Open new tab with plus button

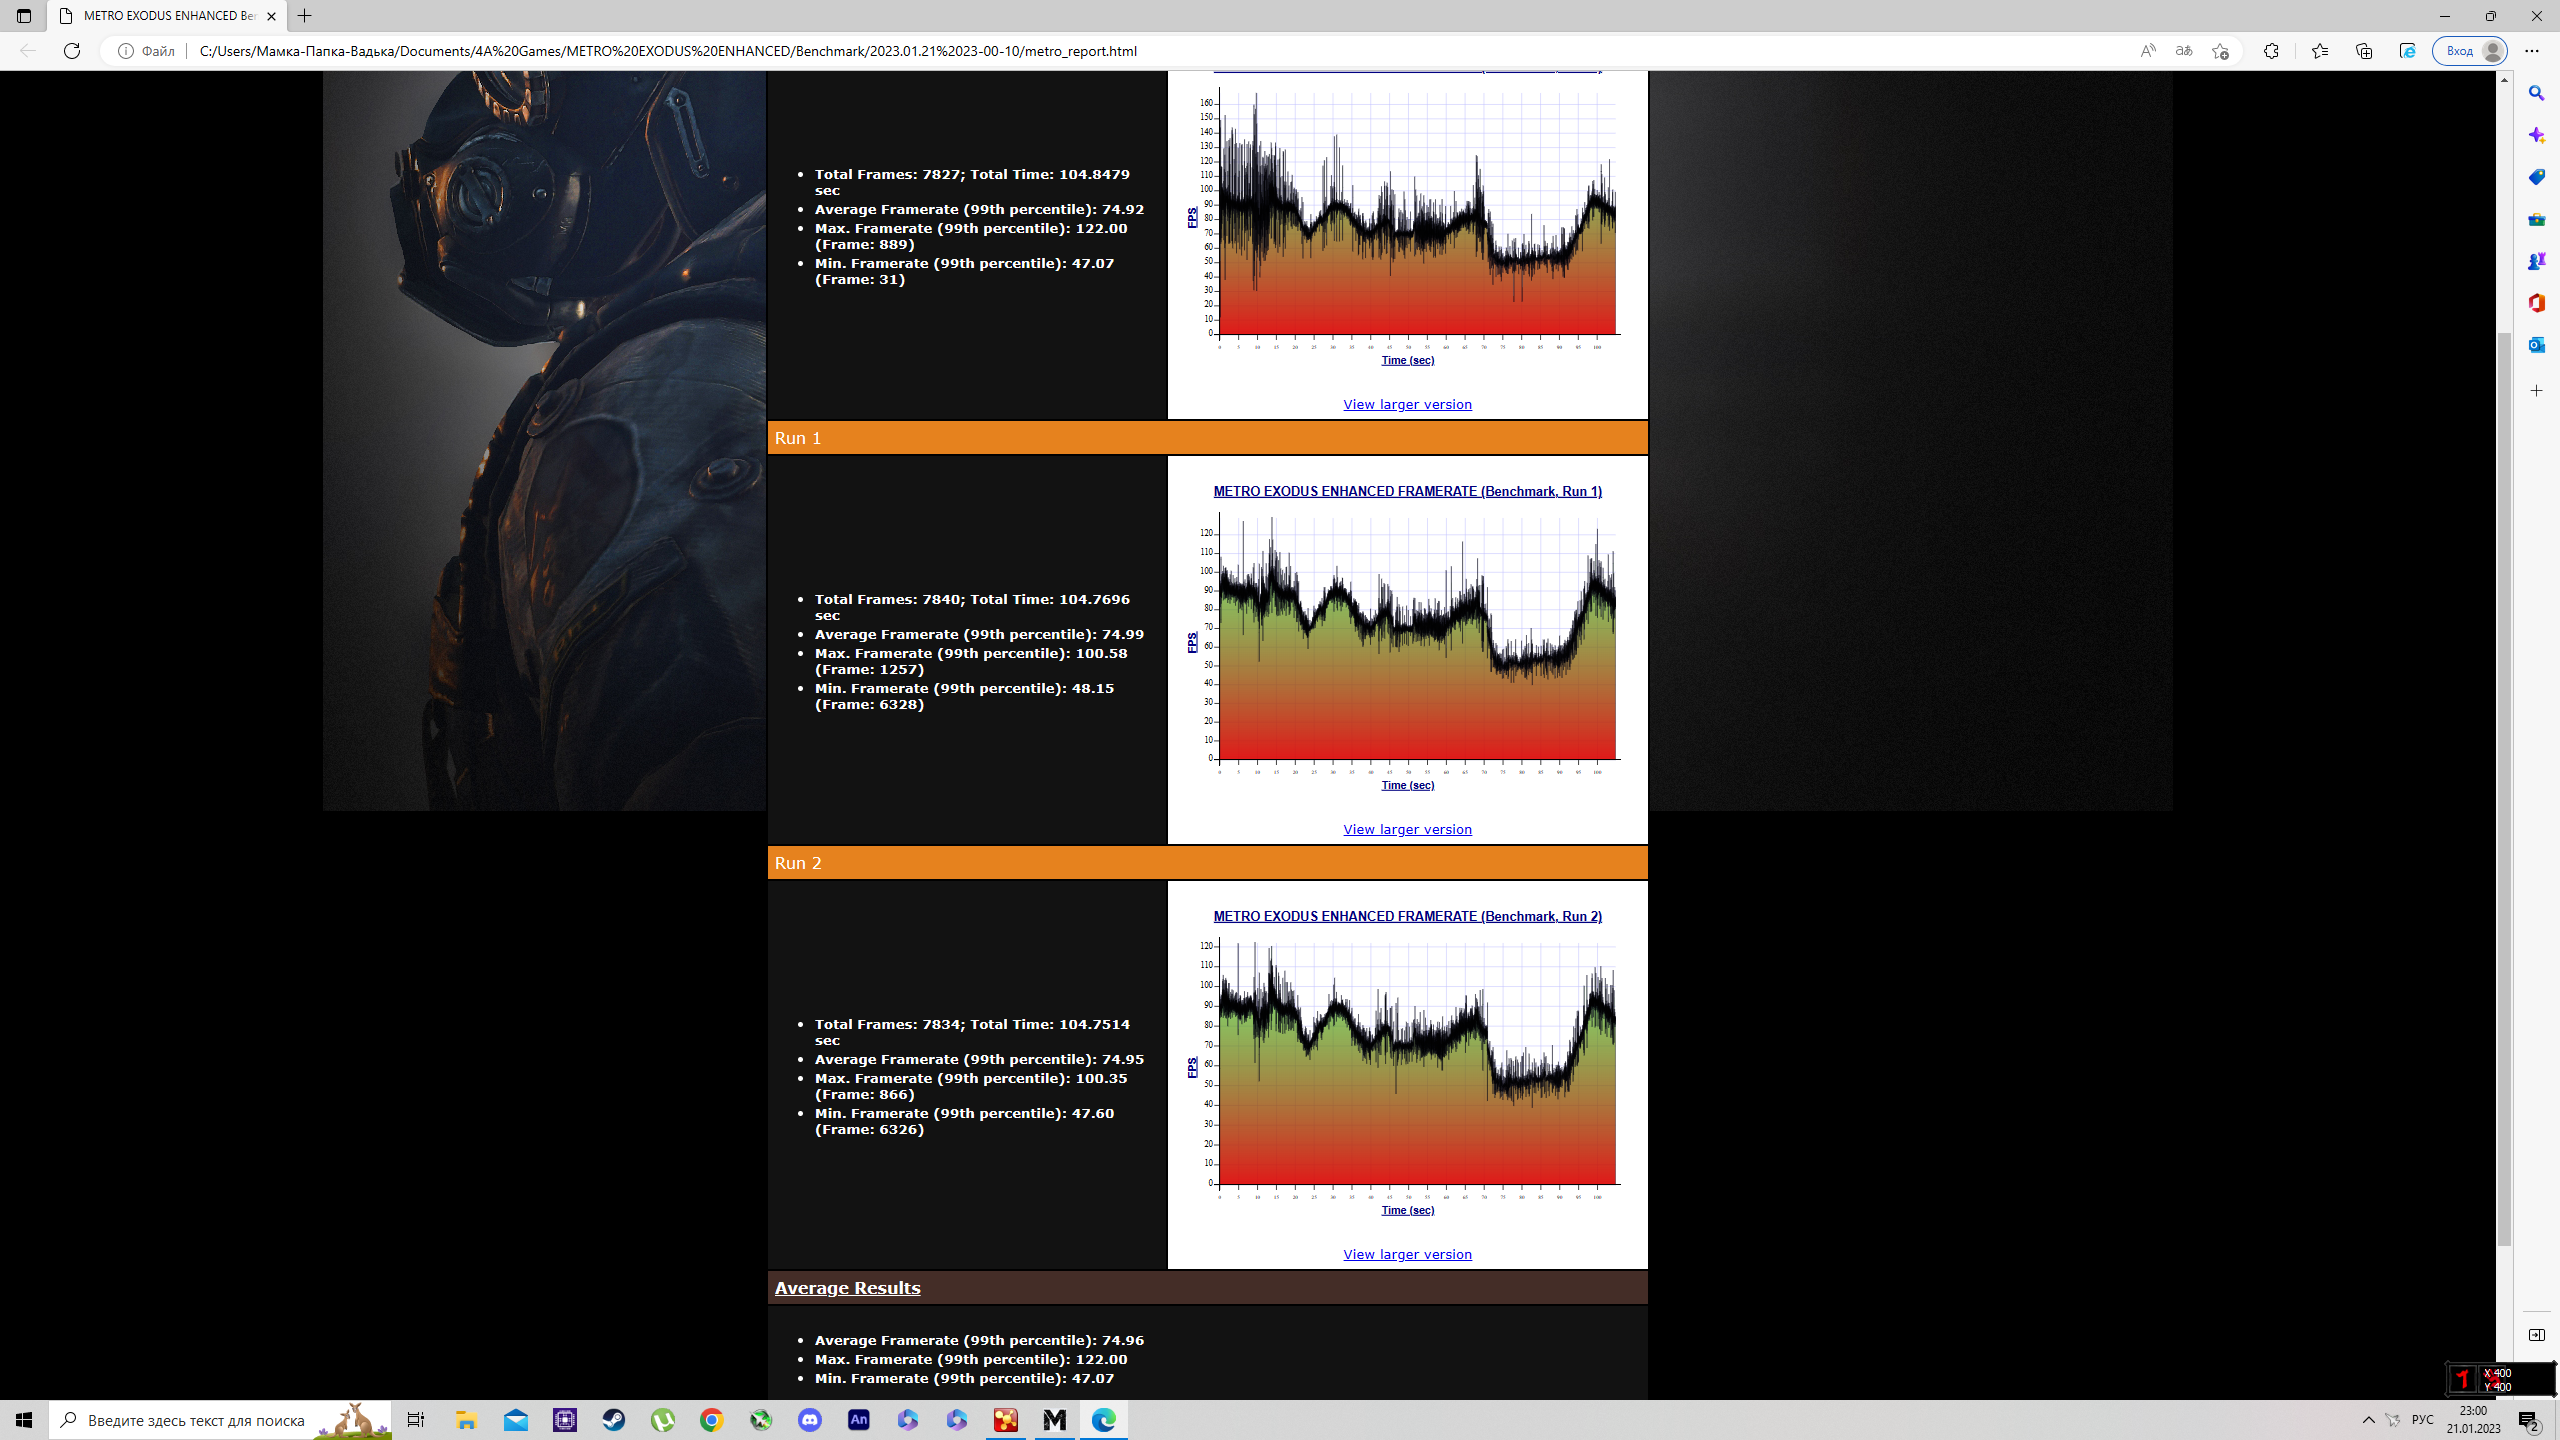(x=305, y=16)
